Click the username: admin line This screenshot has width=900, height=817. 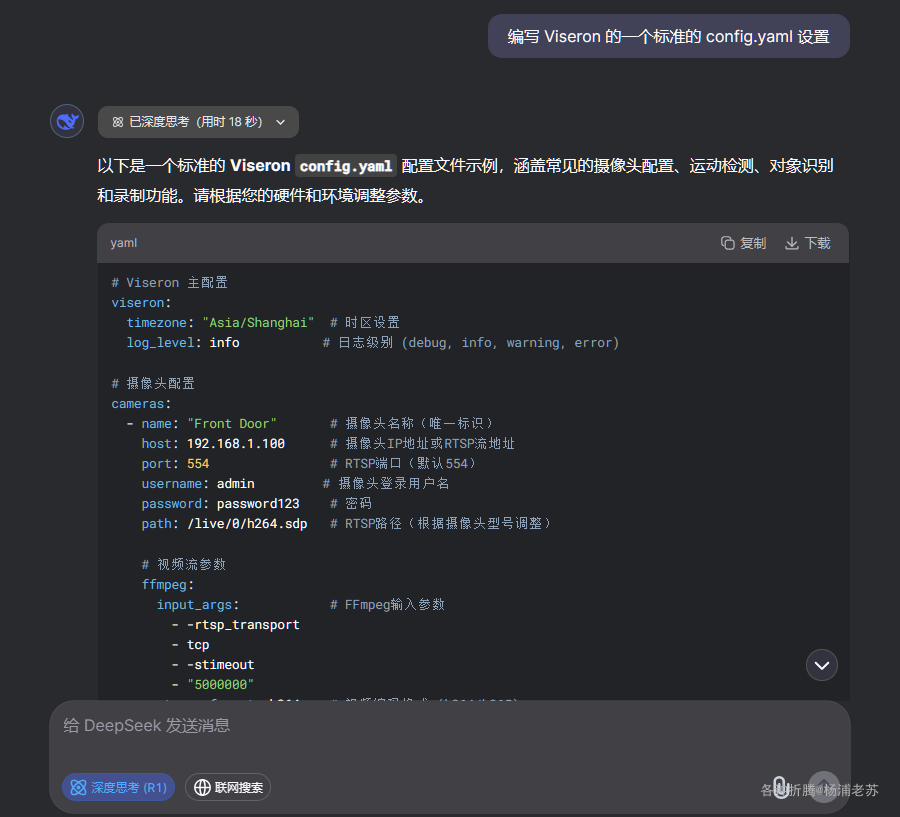click(198, 484)
